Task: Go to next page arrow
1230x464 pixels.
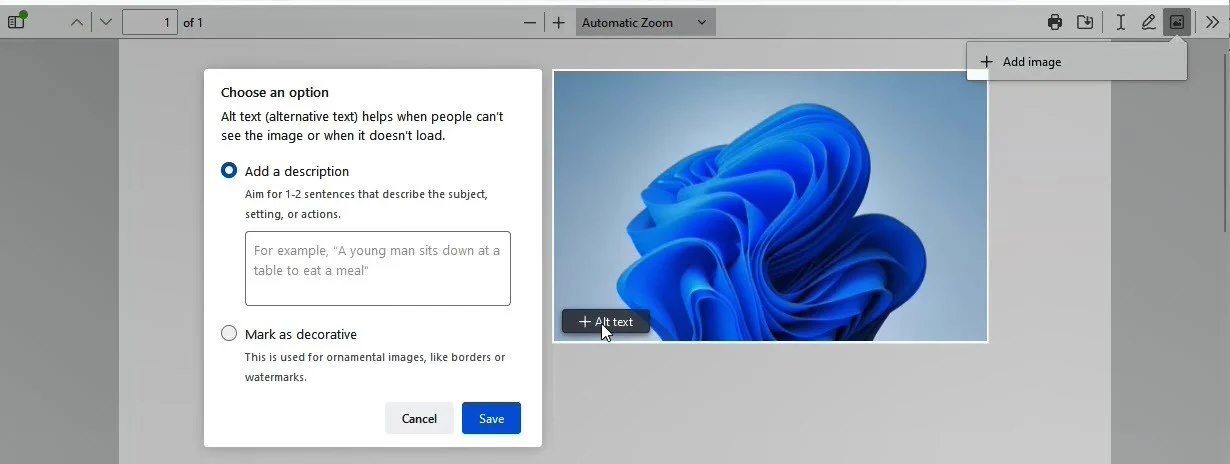Action: coord(106,22)
